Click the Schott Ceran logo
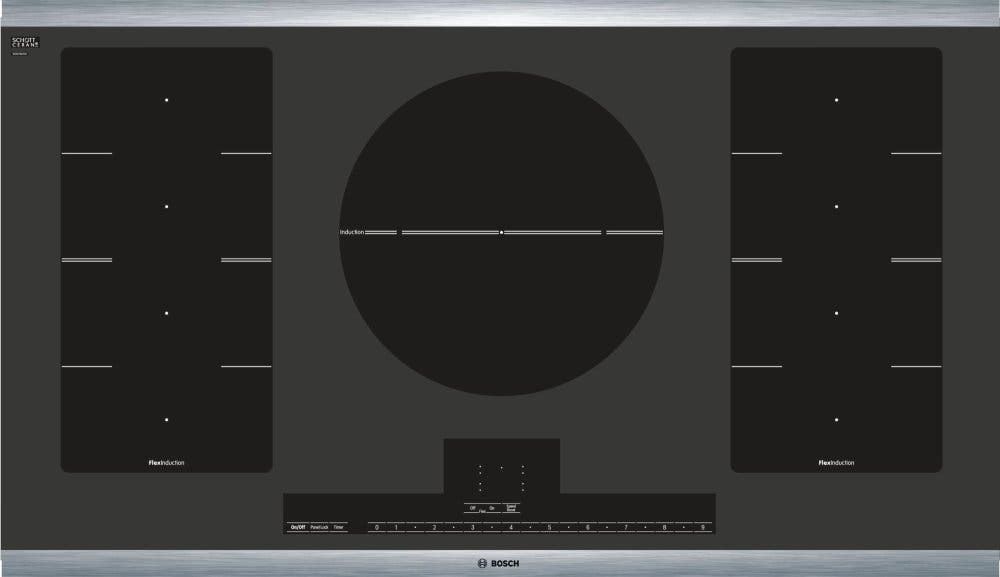This screenshot has height=577, width=1000. (26, 43)
